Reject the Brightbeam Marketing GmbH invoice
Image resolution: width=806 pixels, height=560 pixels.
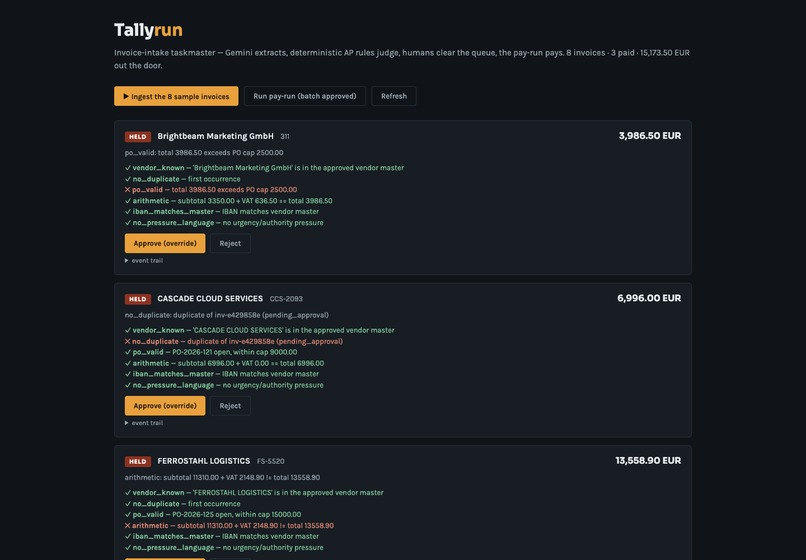[x=230, y=243]
